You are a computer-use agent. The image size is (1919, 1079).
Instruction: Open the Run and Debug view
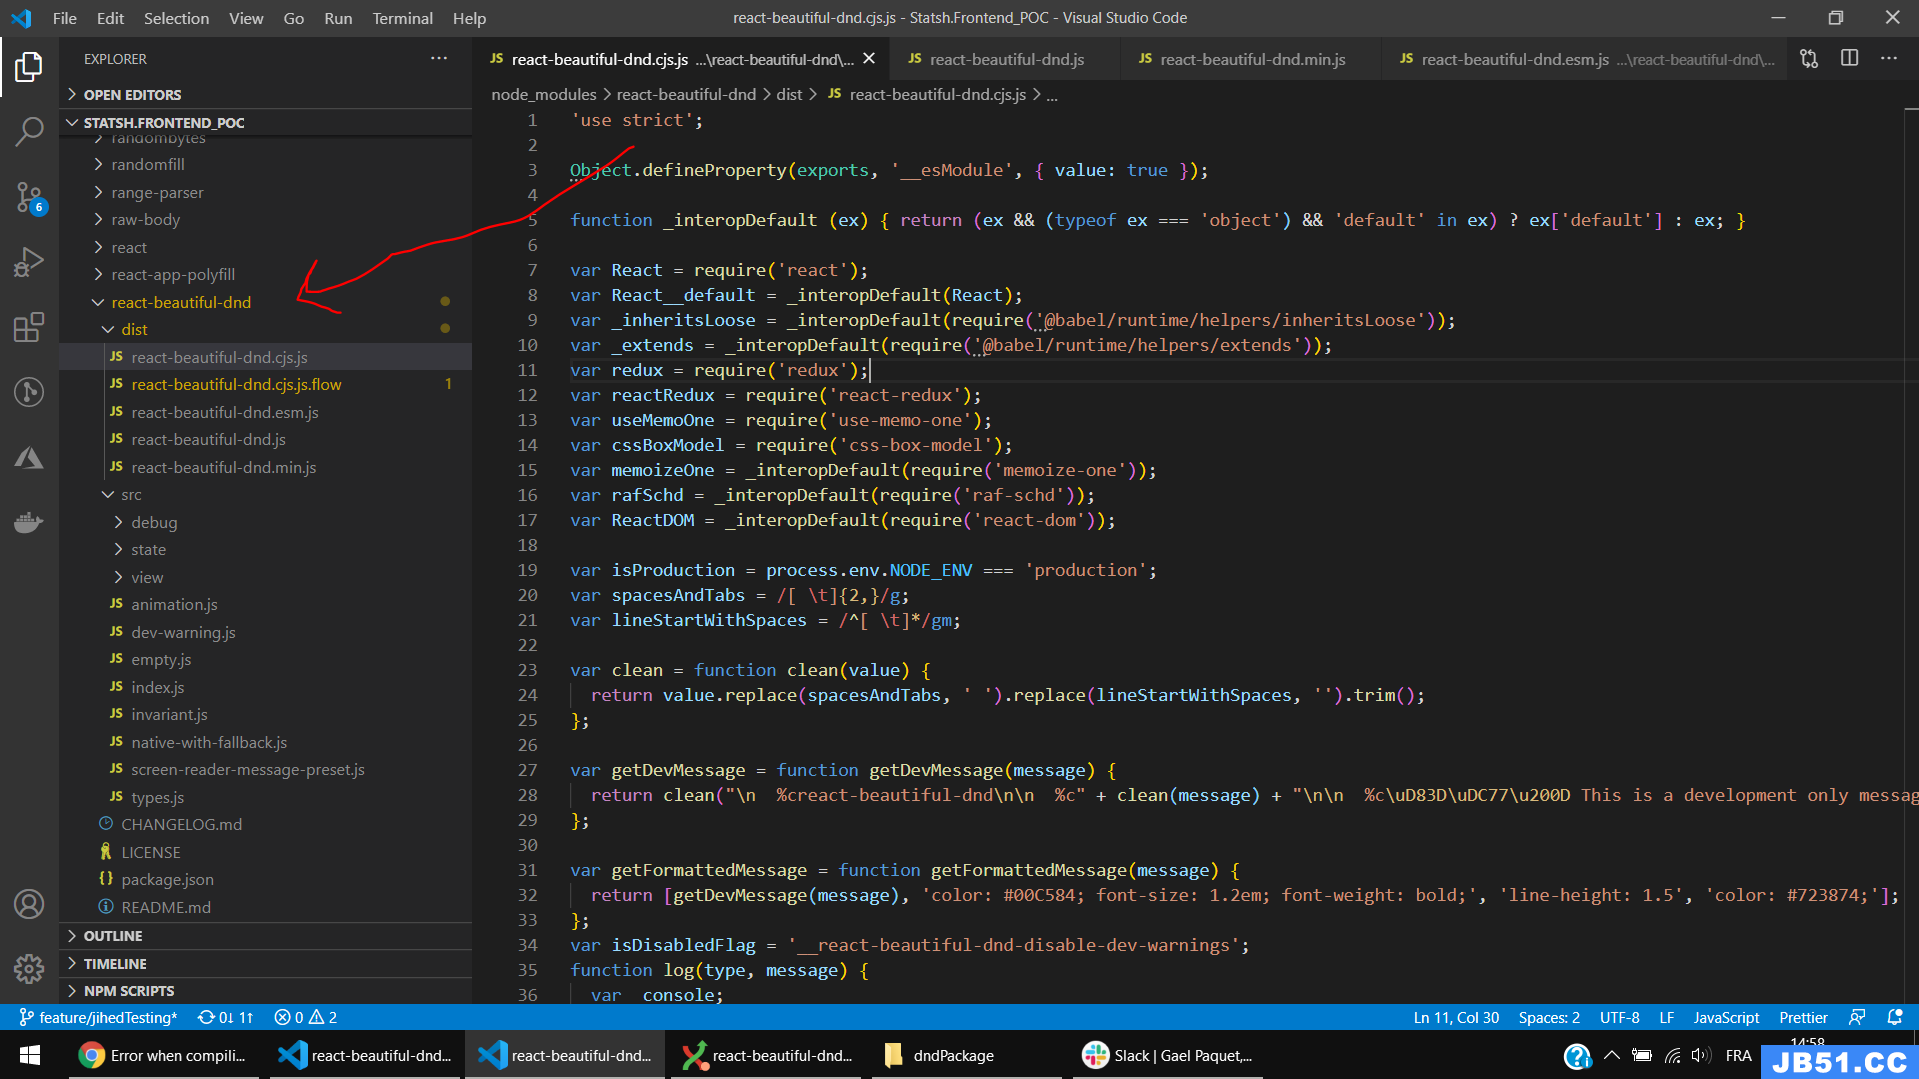click(29, 262)
